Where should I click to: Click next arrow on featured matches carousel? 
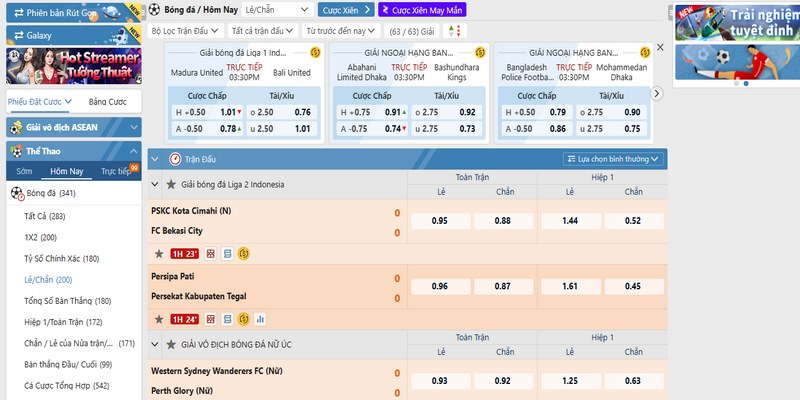tap(657, 93)
